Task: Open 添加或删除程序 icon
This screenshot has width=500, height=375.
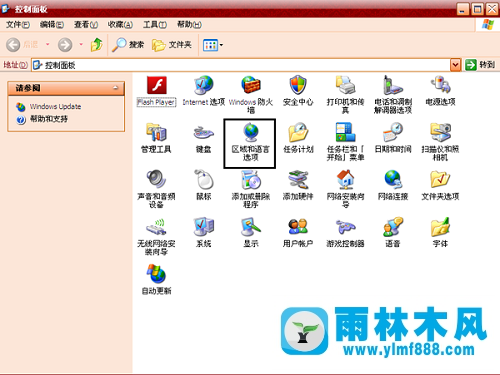Action: point(251,189)
